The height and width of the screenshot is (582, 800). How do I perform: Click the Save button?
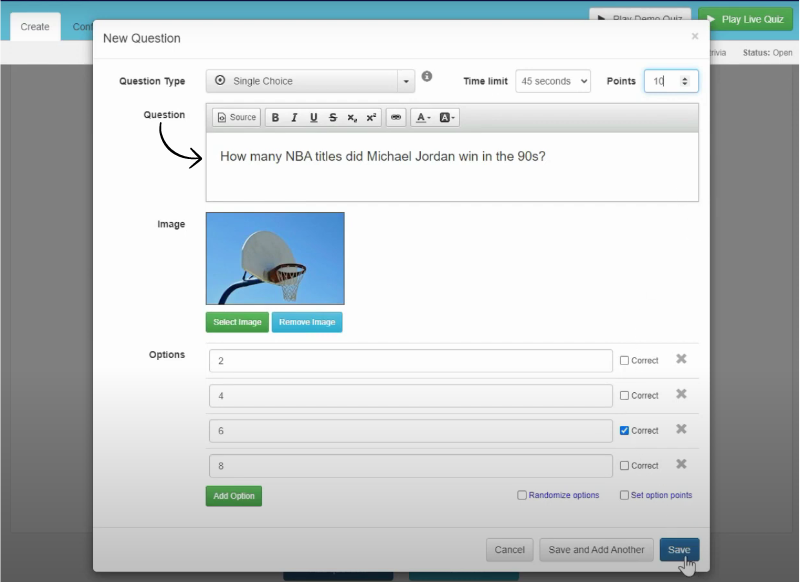pyautogui.click(x=679, y=550)
